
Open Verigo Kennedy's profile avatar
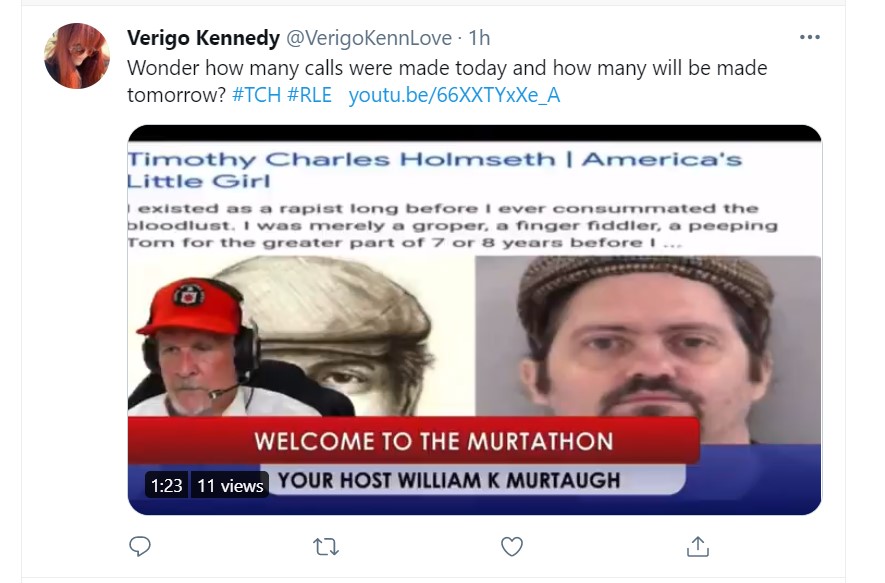[77, 55]
